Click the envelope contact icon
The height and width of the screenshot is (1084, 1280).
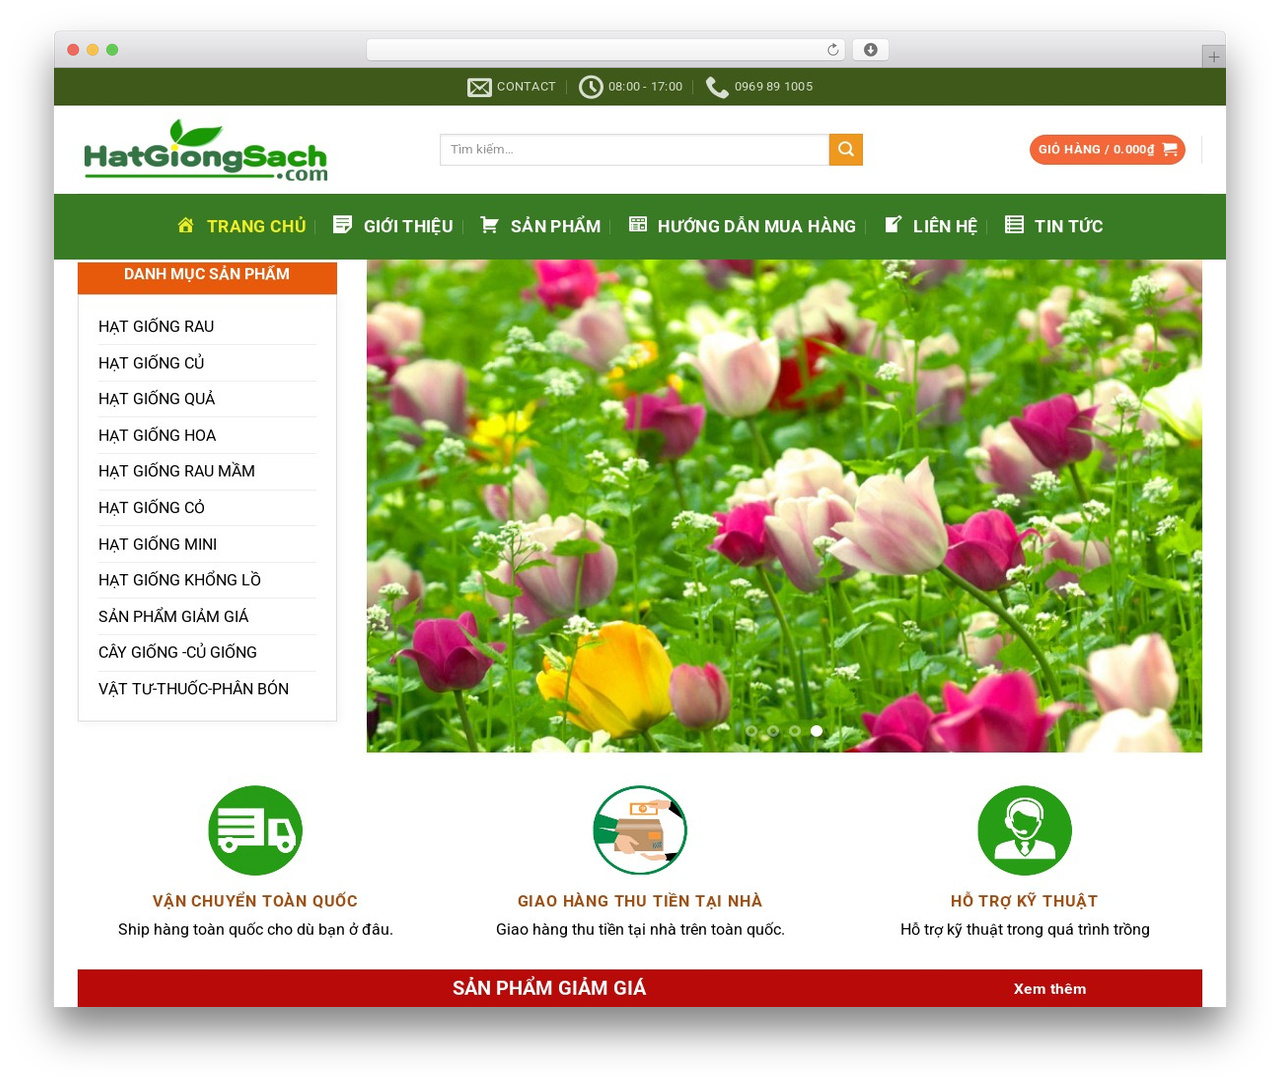(479, 87)
